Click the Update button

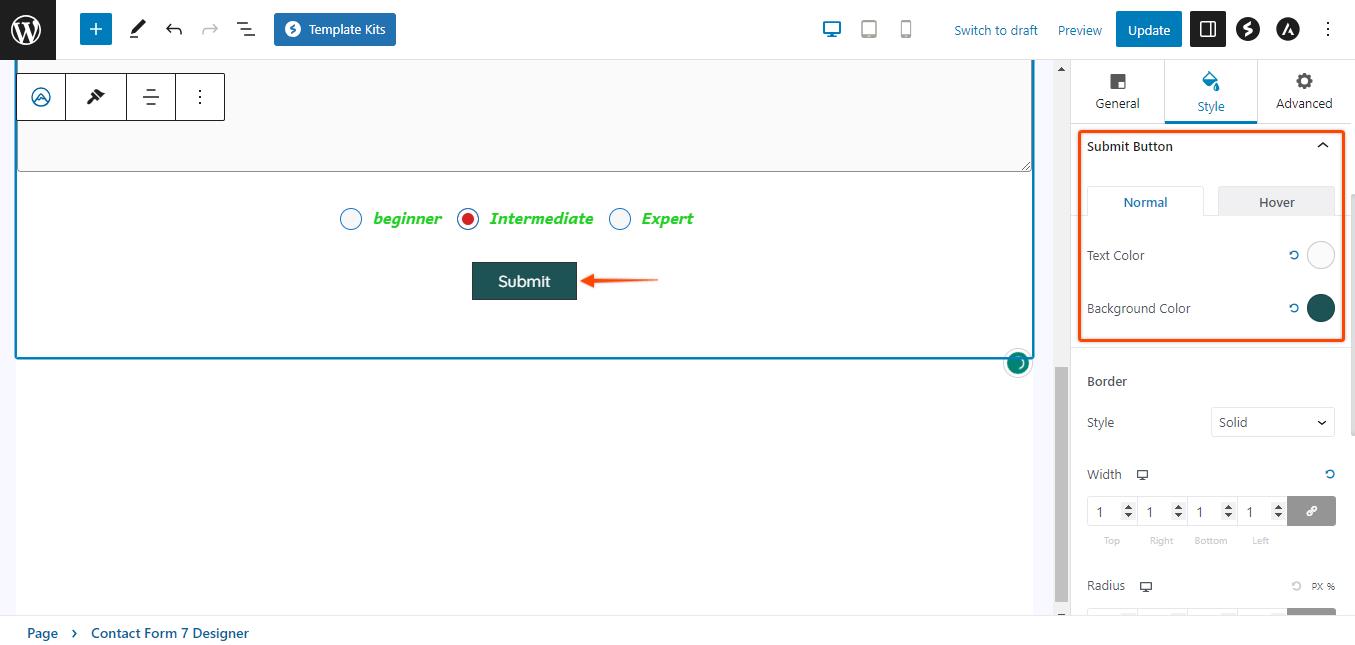(x=1148, y=30)
